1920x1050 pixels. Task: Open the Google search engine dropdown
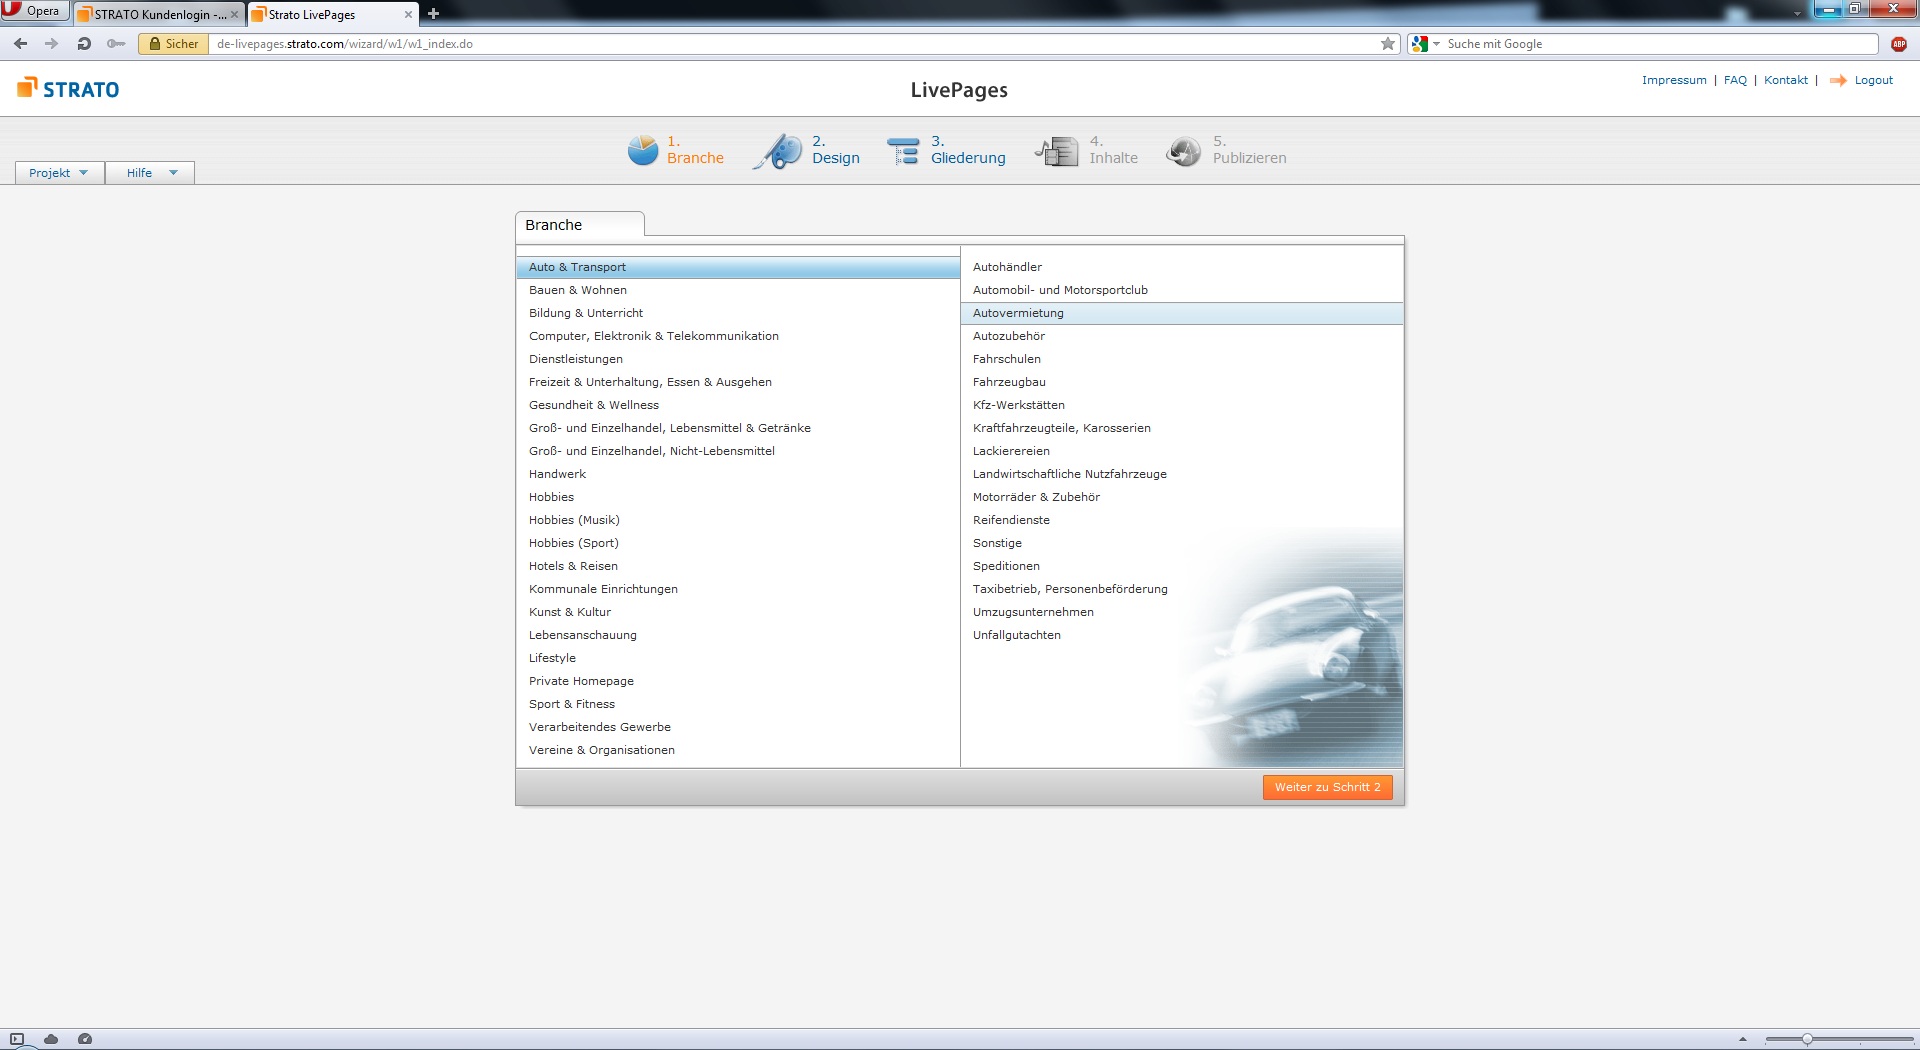point(1425,44)
